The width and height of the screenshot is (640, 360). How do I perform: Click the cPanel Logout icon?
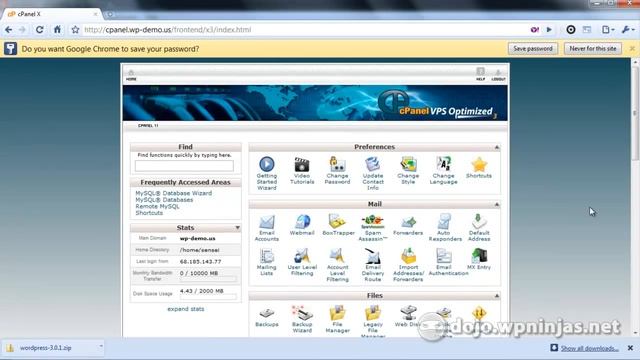coord(498,75)
